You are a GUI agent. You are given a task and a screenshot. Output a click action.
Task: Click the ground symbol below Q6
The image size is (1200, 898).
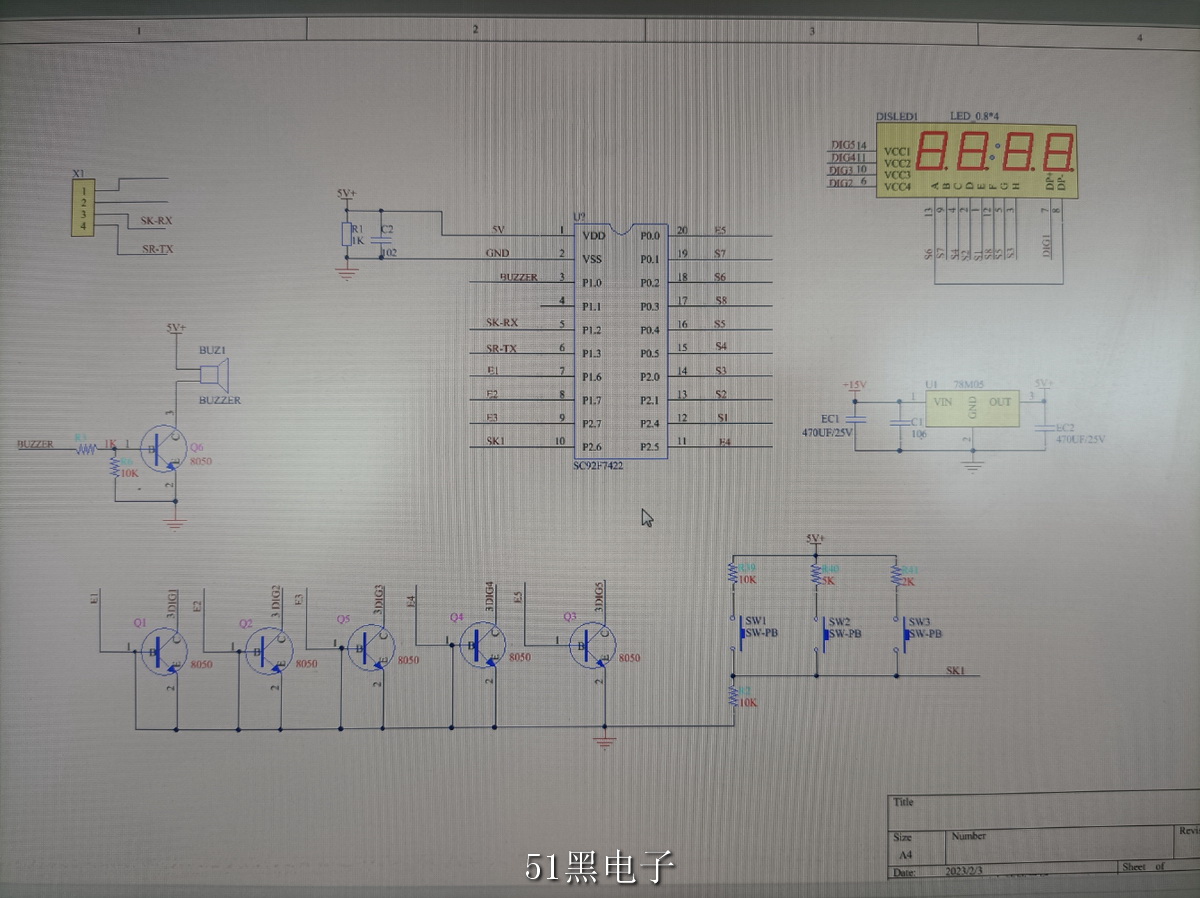(x=176, y=520)
